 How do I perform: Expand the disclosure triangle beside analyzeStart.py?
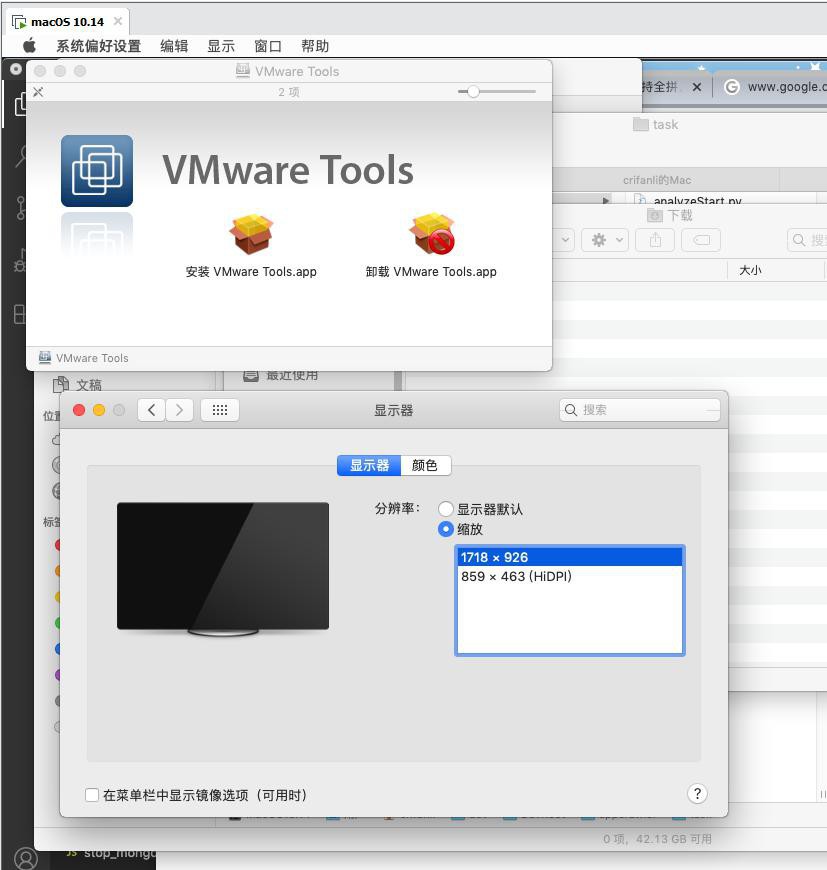pos(606,200)
